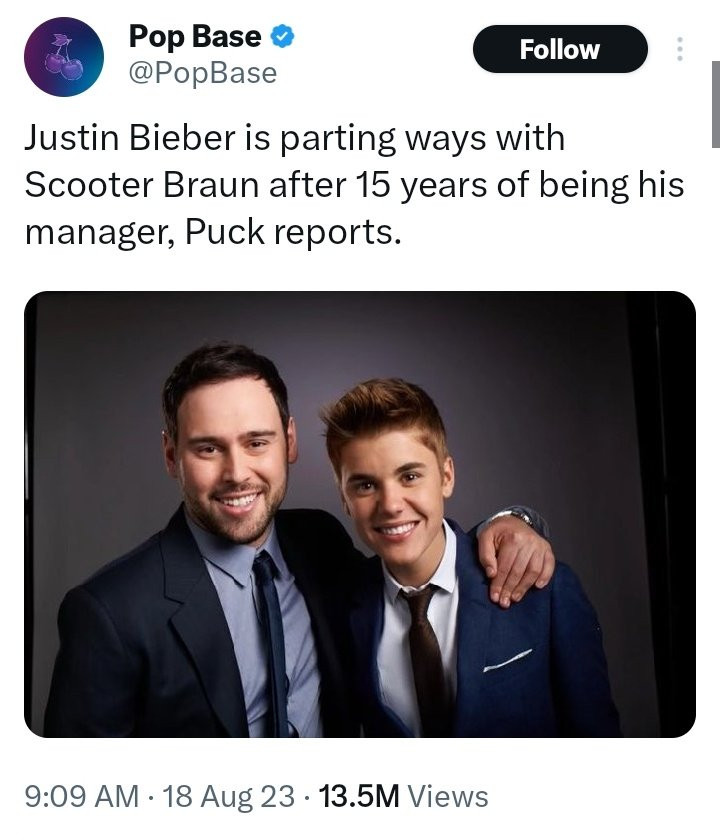The image size is (720, 835).
Task: Open the tweet photo in full view
Action: 360,514
